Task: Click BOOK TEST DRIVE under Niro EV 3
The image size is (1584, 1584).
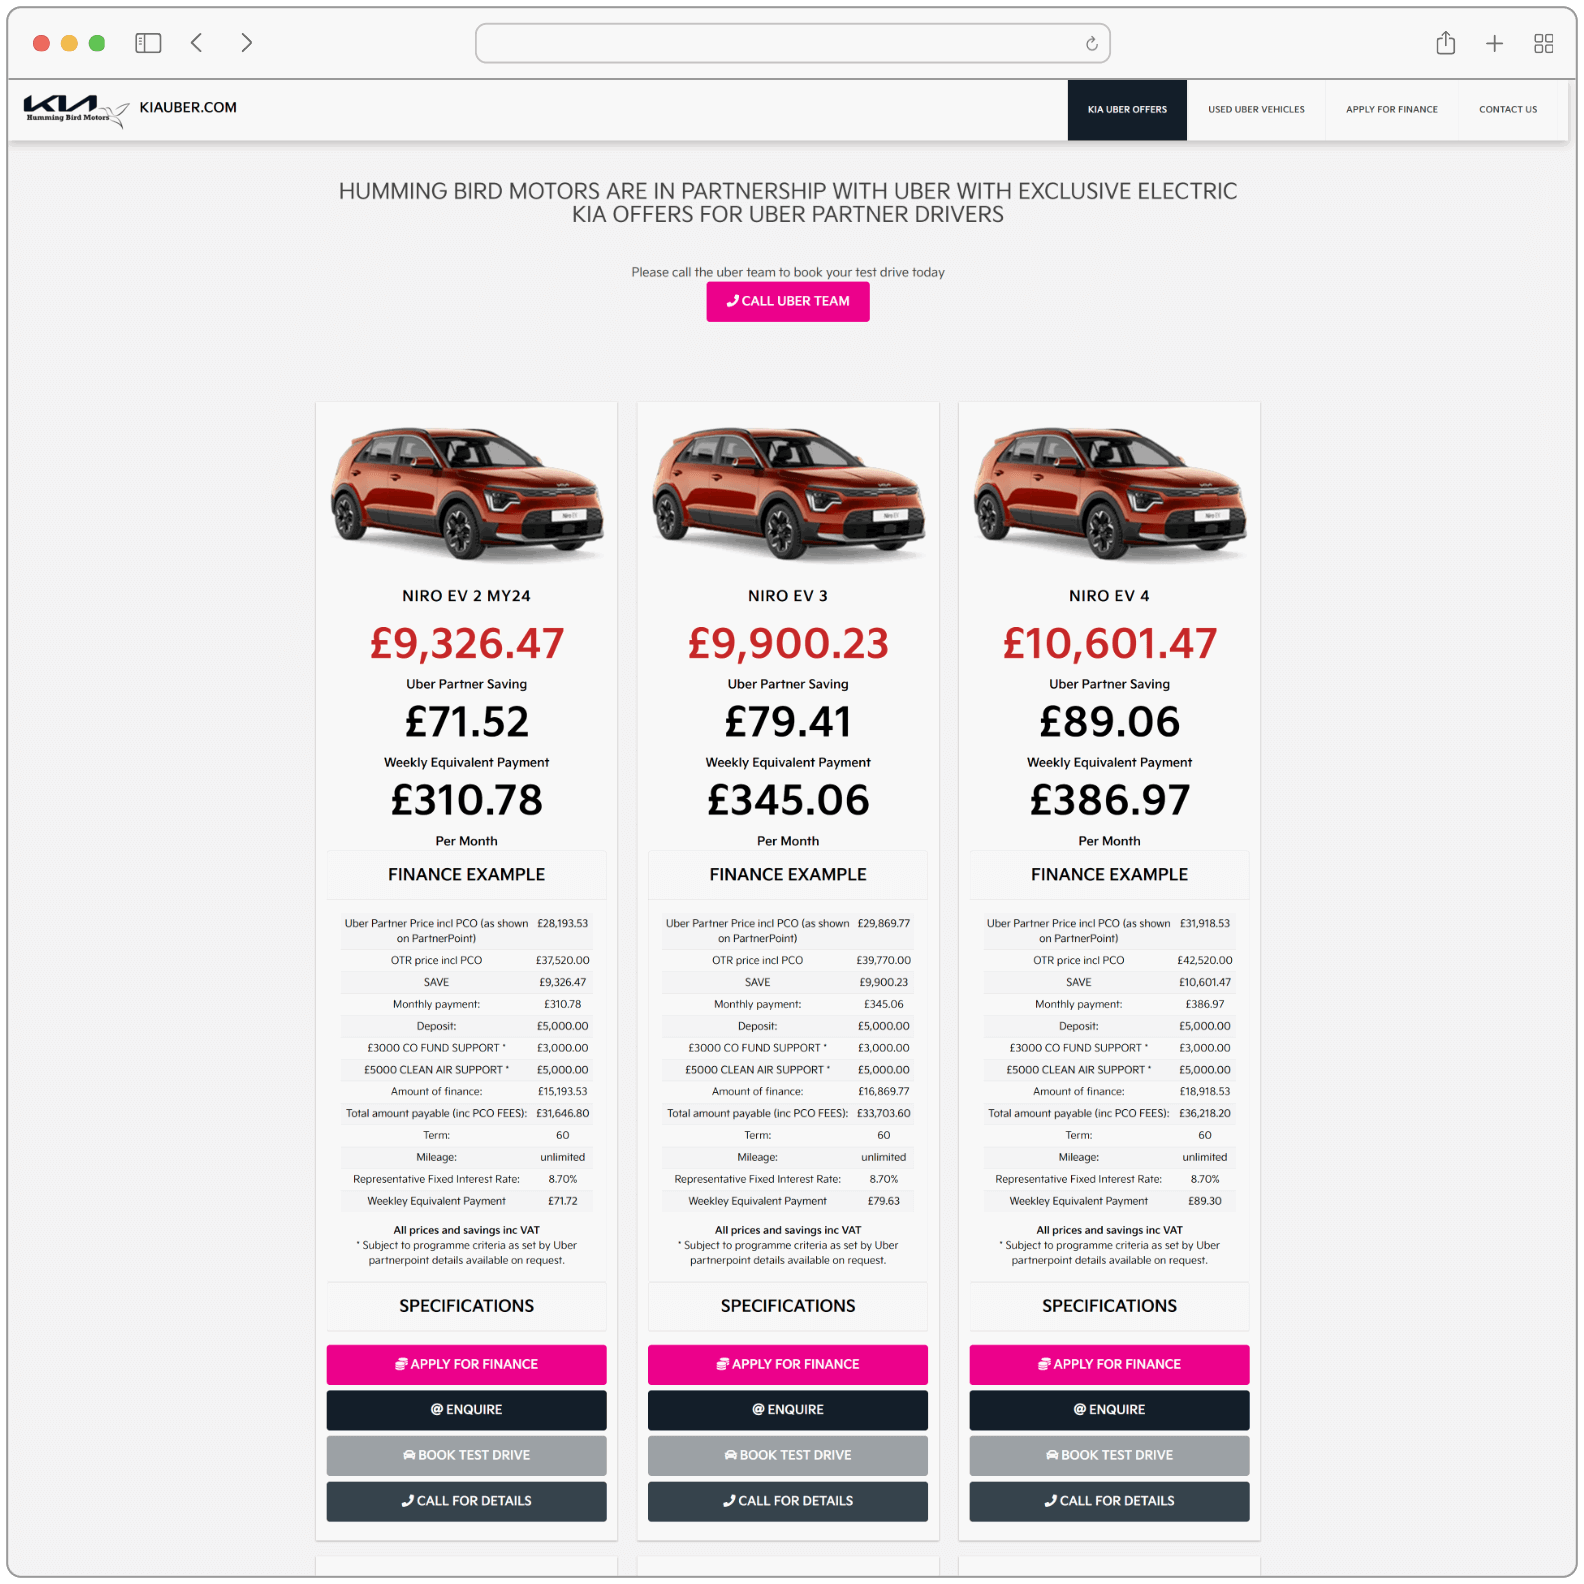Action: point(788,1456)
